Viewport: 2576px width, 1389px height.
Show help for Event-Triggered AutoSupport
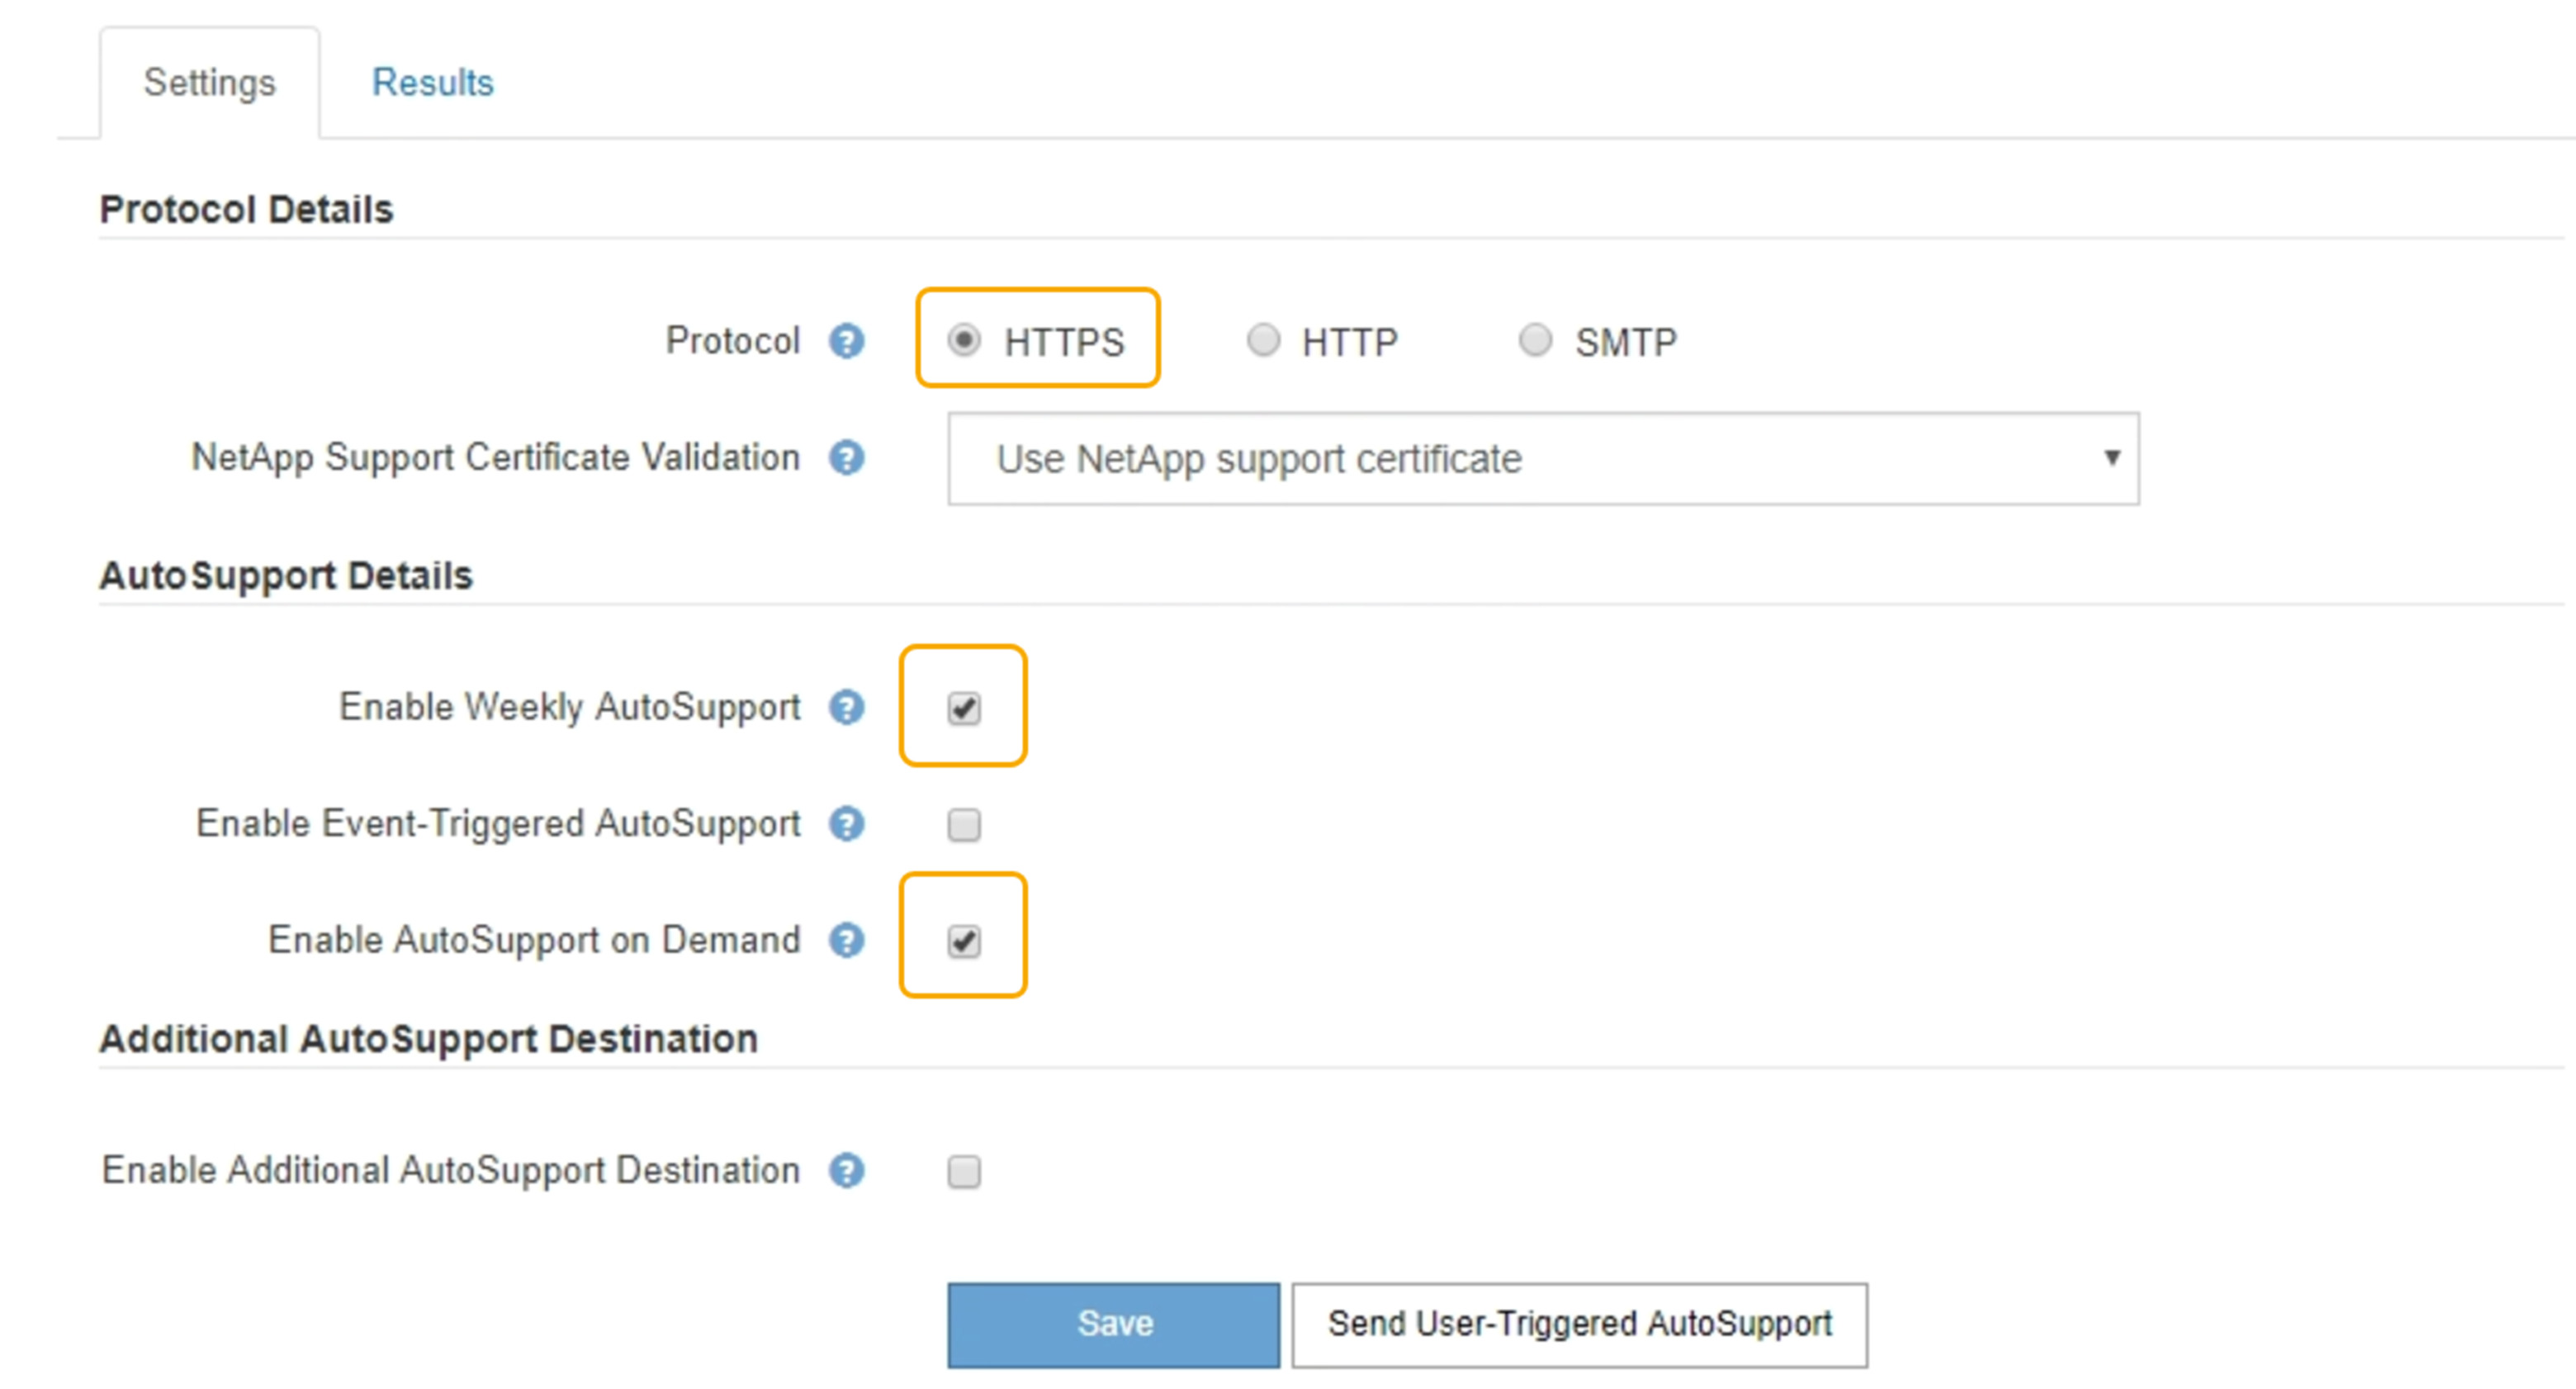[846, 824]
